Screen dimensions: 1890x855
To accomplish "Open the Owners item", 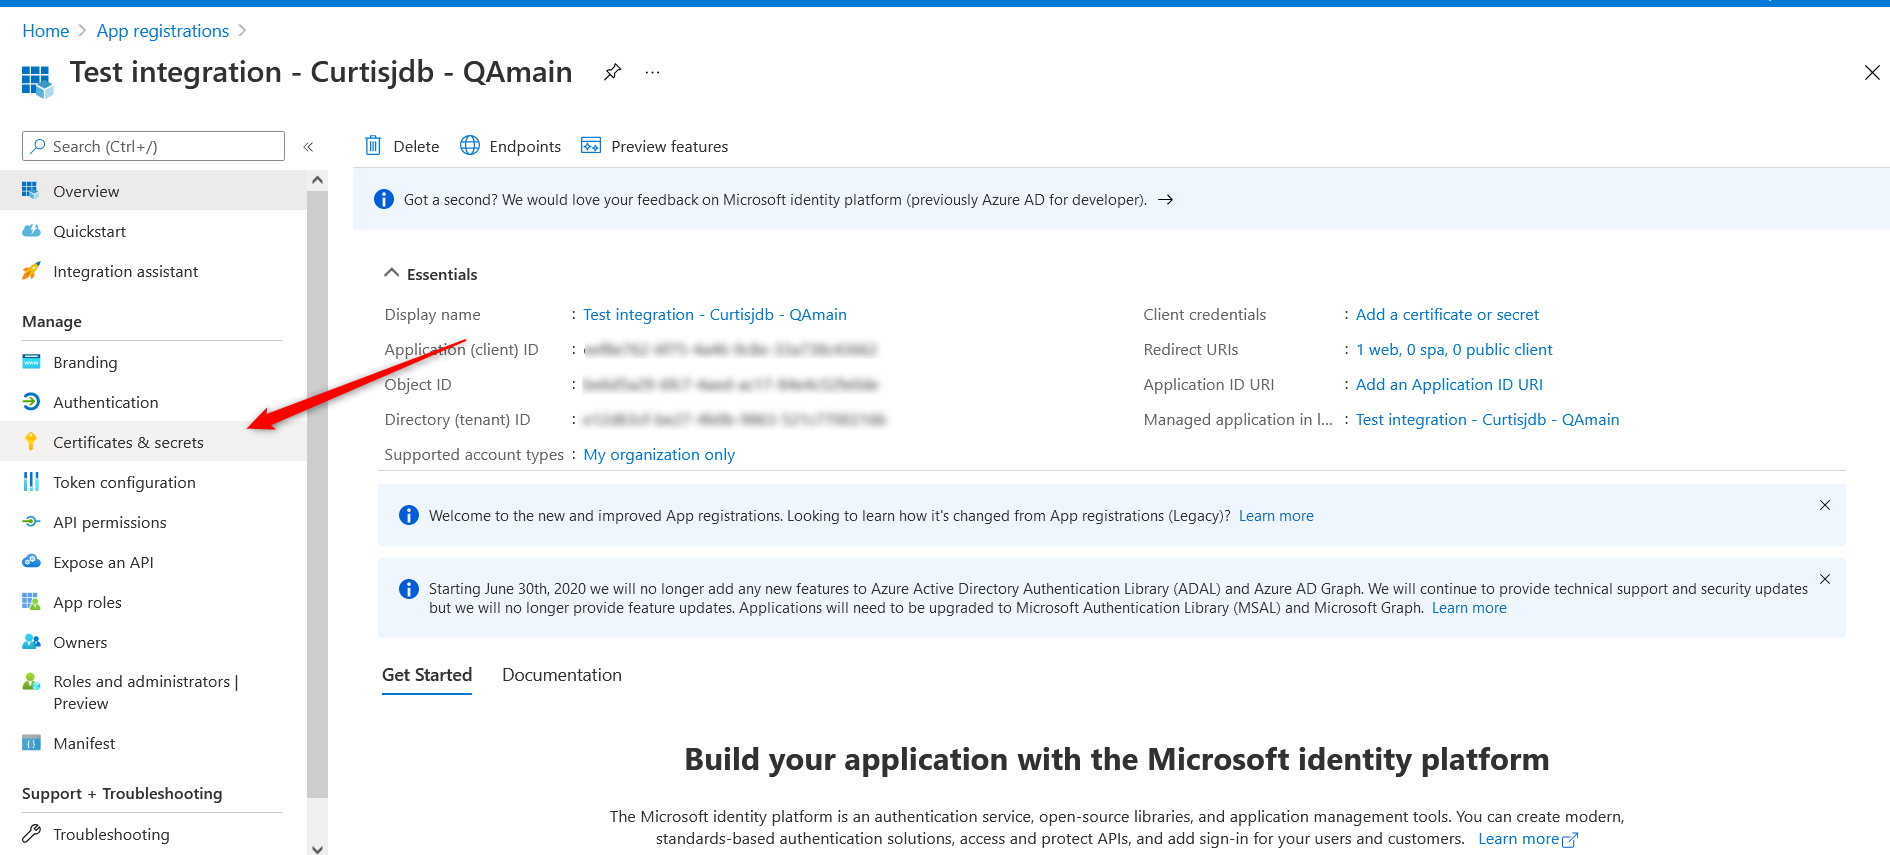I will click(x=153, y=641).
